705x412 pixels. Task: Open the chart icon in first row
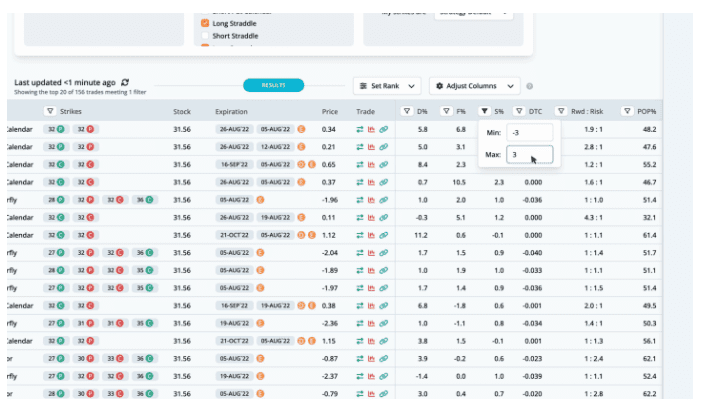(372, 130)
